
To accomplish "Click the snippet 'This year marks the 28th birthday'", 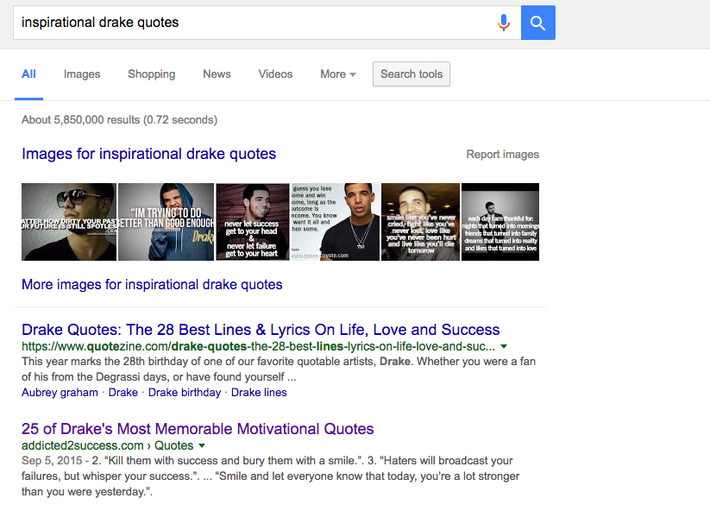I will coord(278,369).
